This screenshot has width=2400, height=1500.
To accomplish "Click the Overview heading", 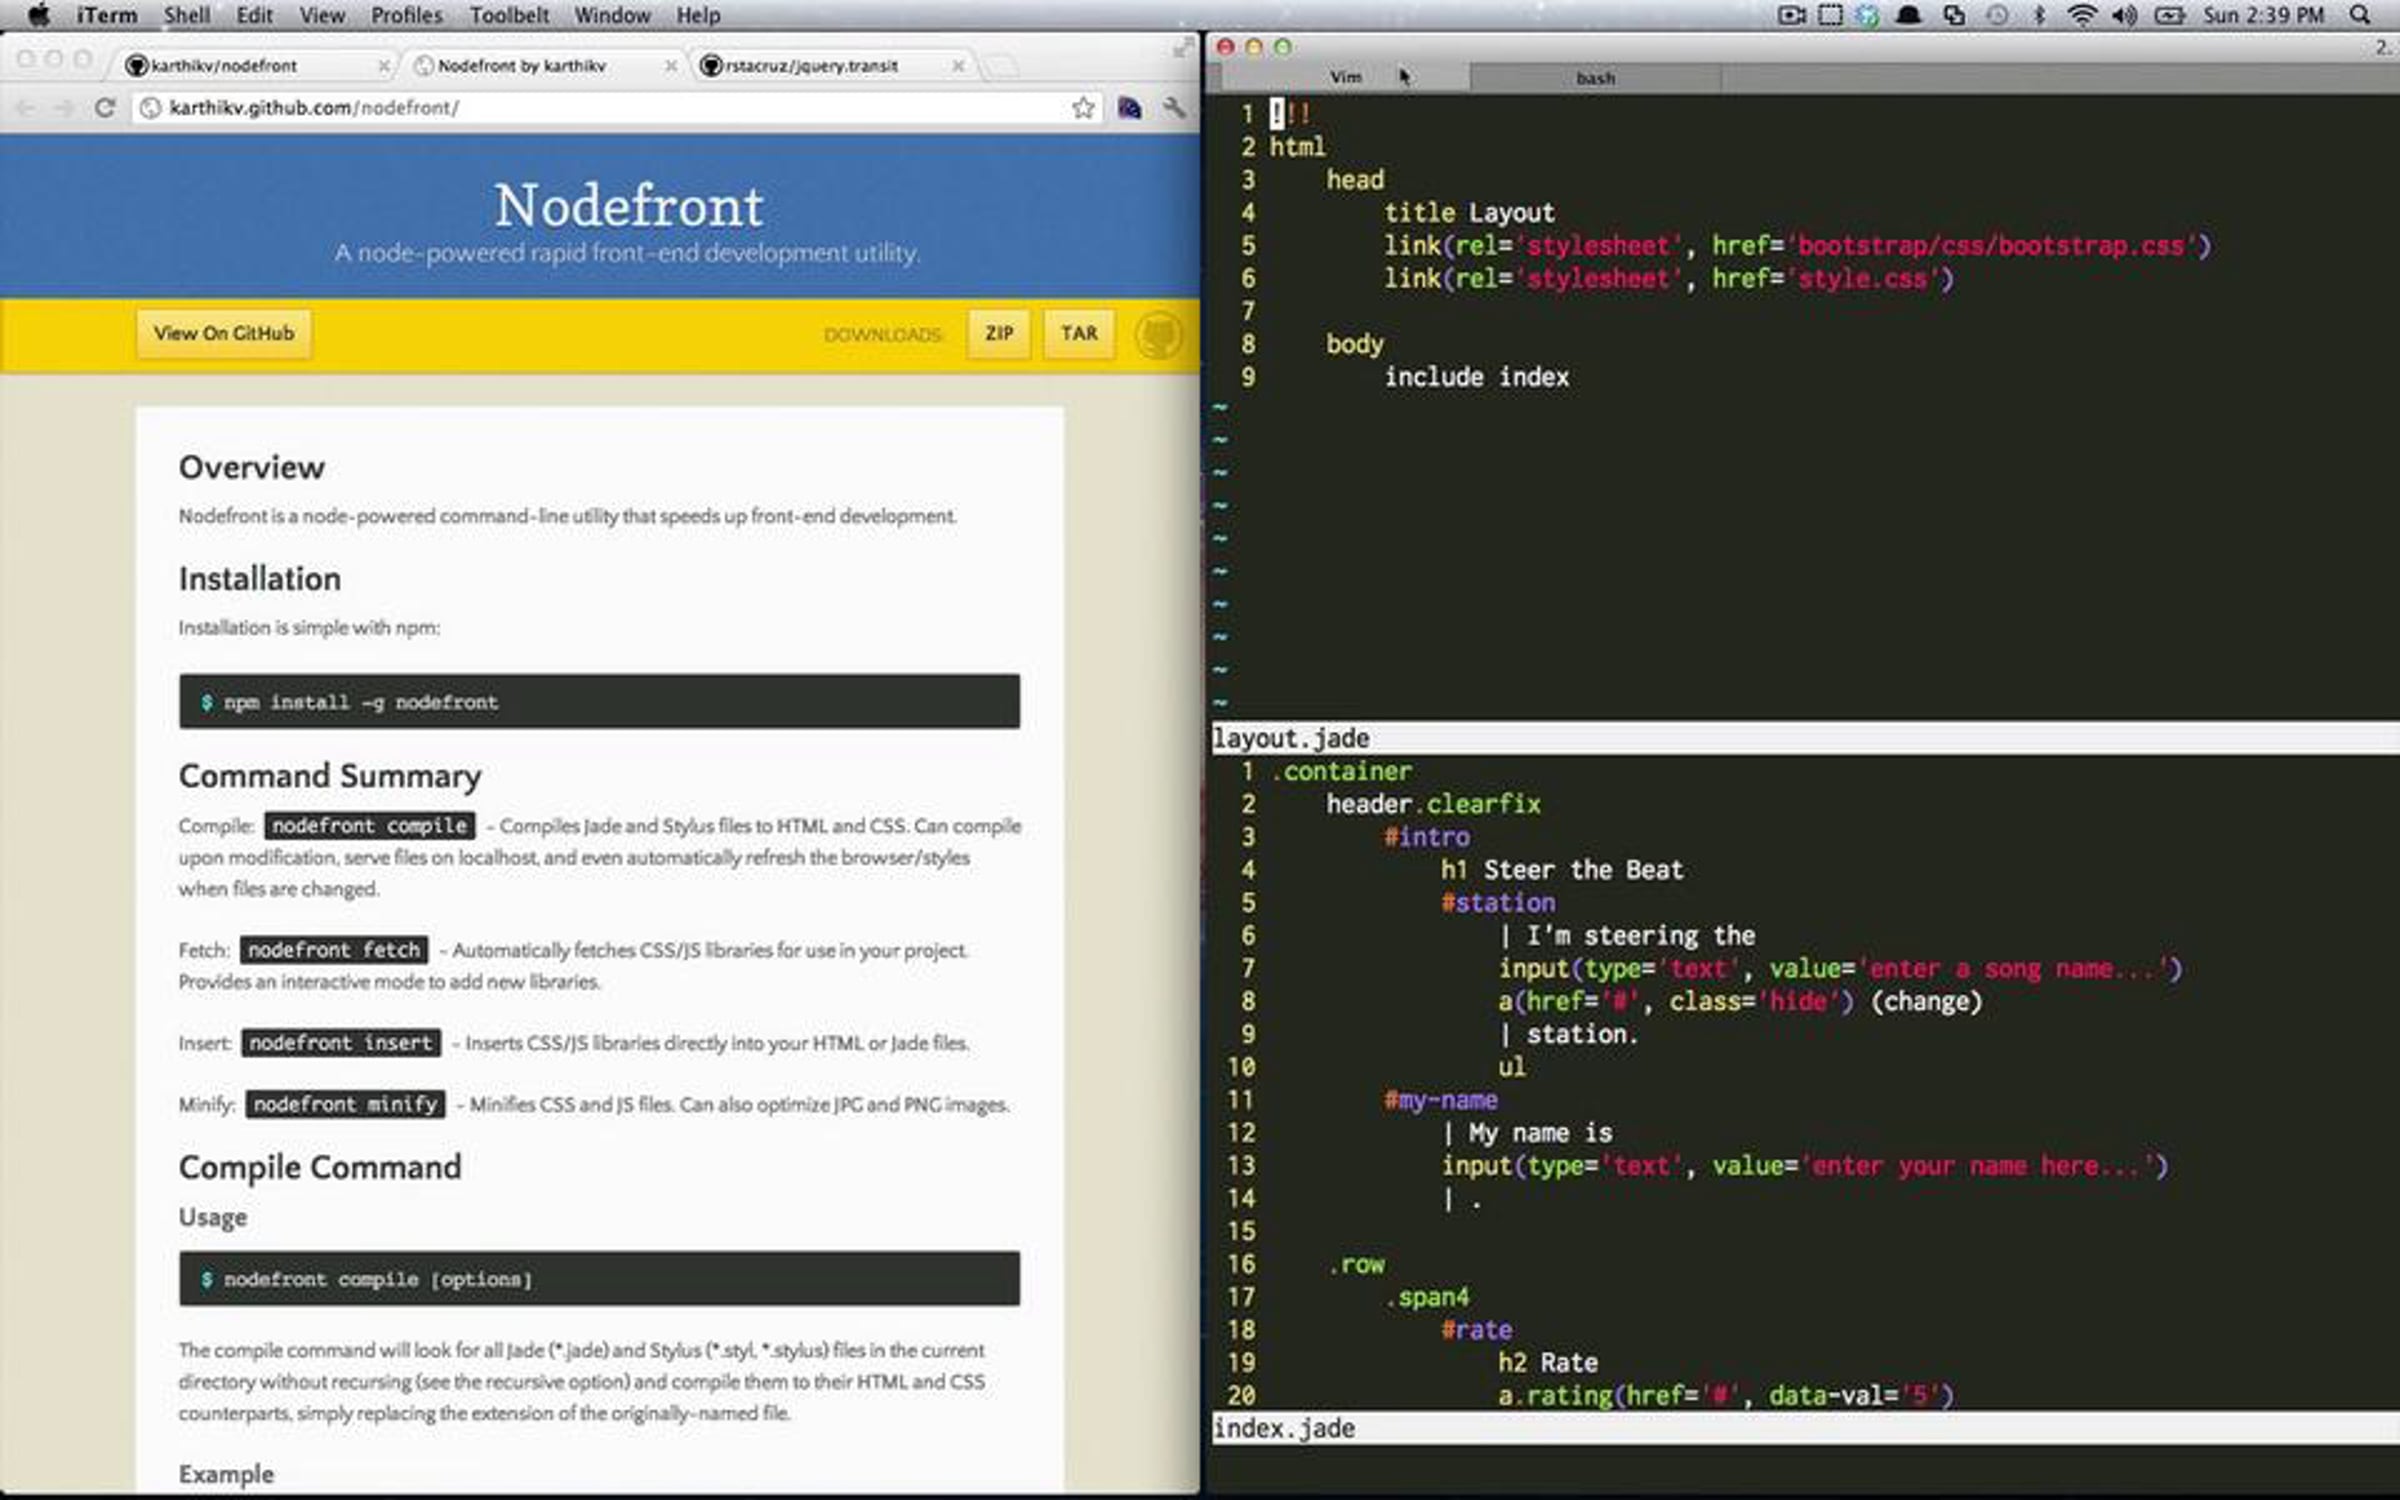I will point(252,467).
